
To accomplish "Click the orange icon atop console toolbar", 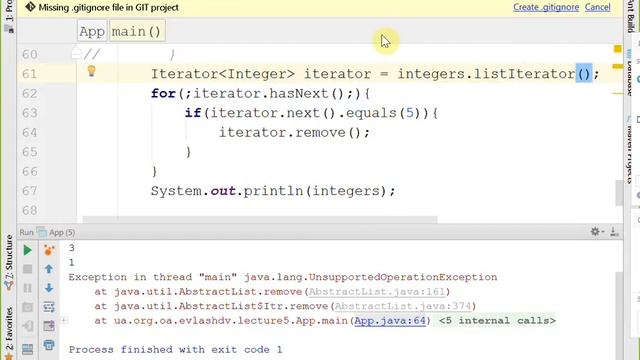I will pos(49,250).
